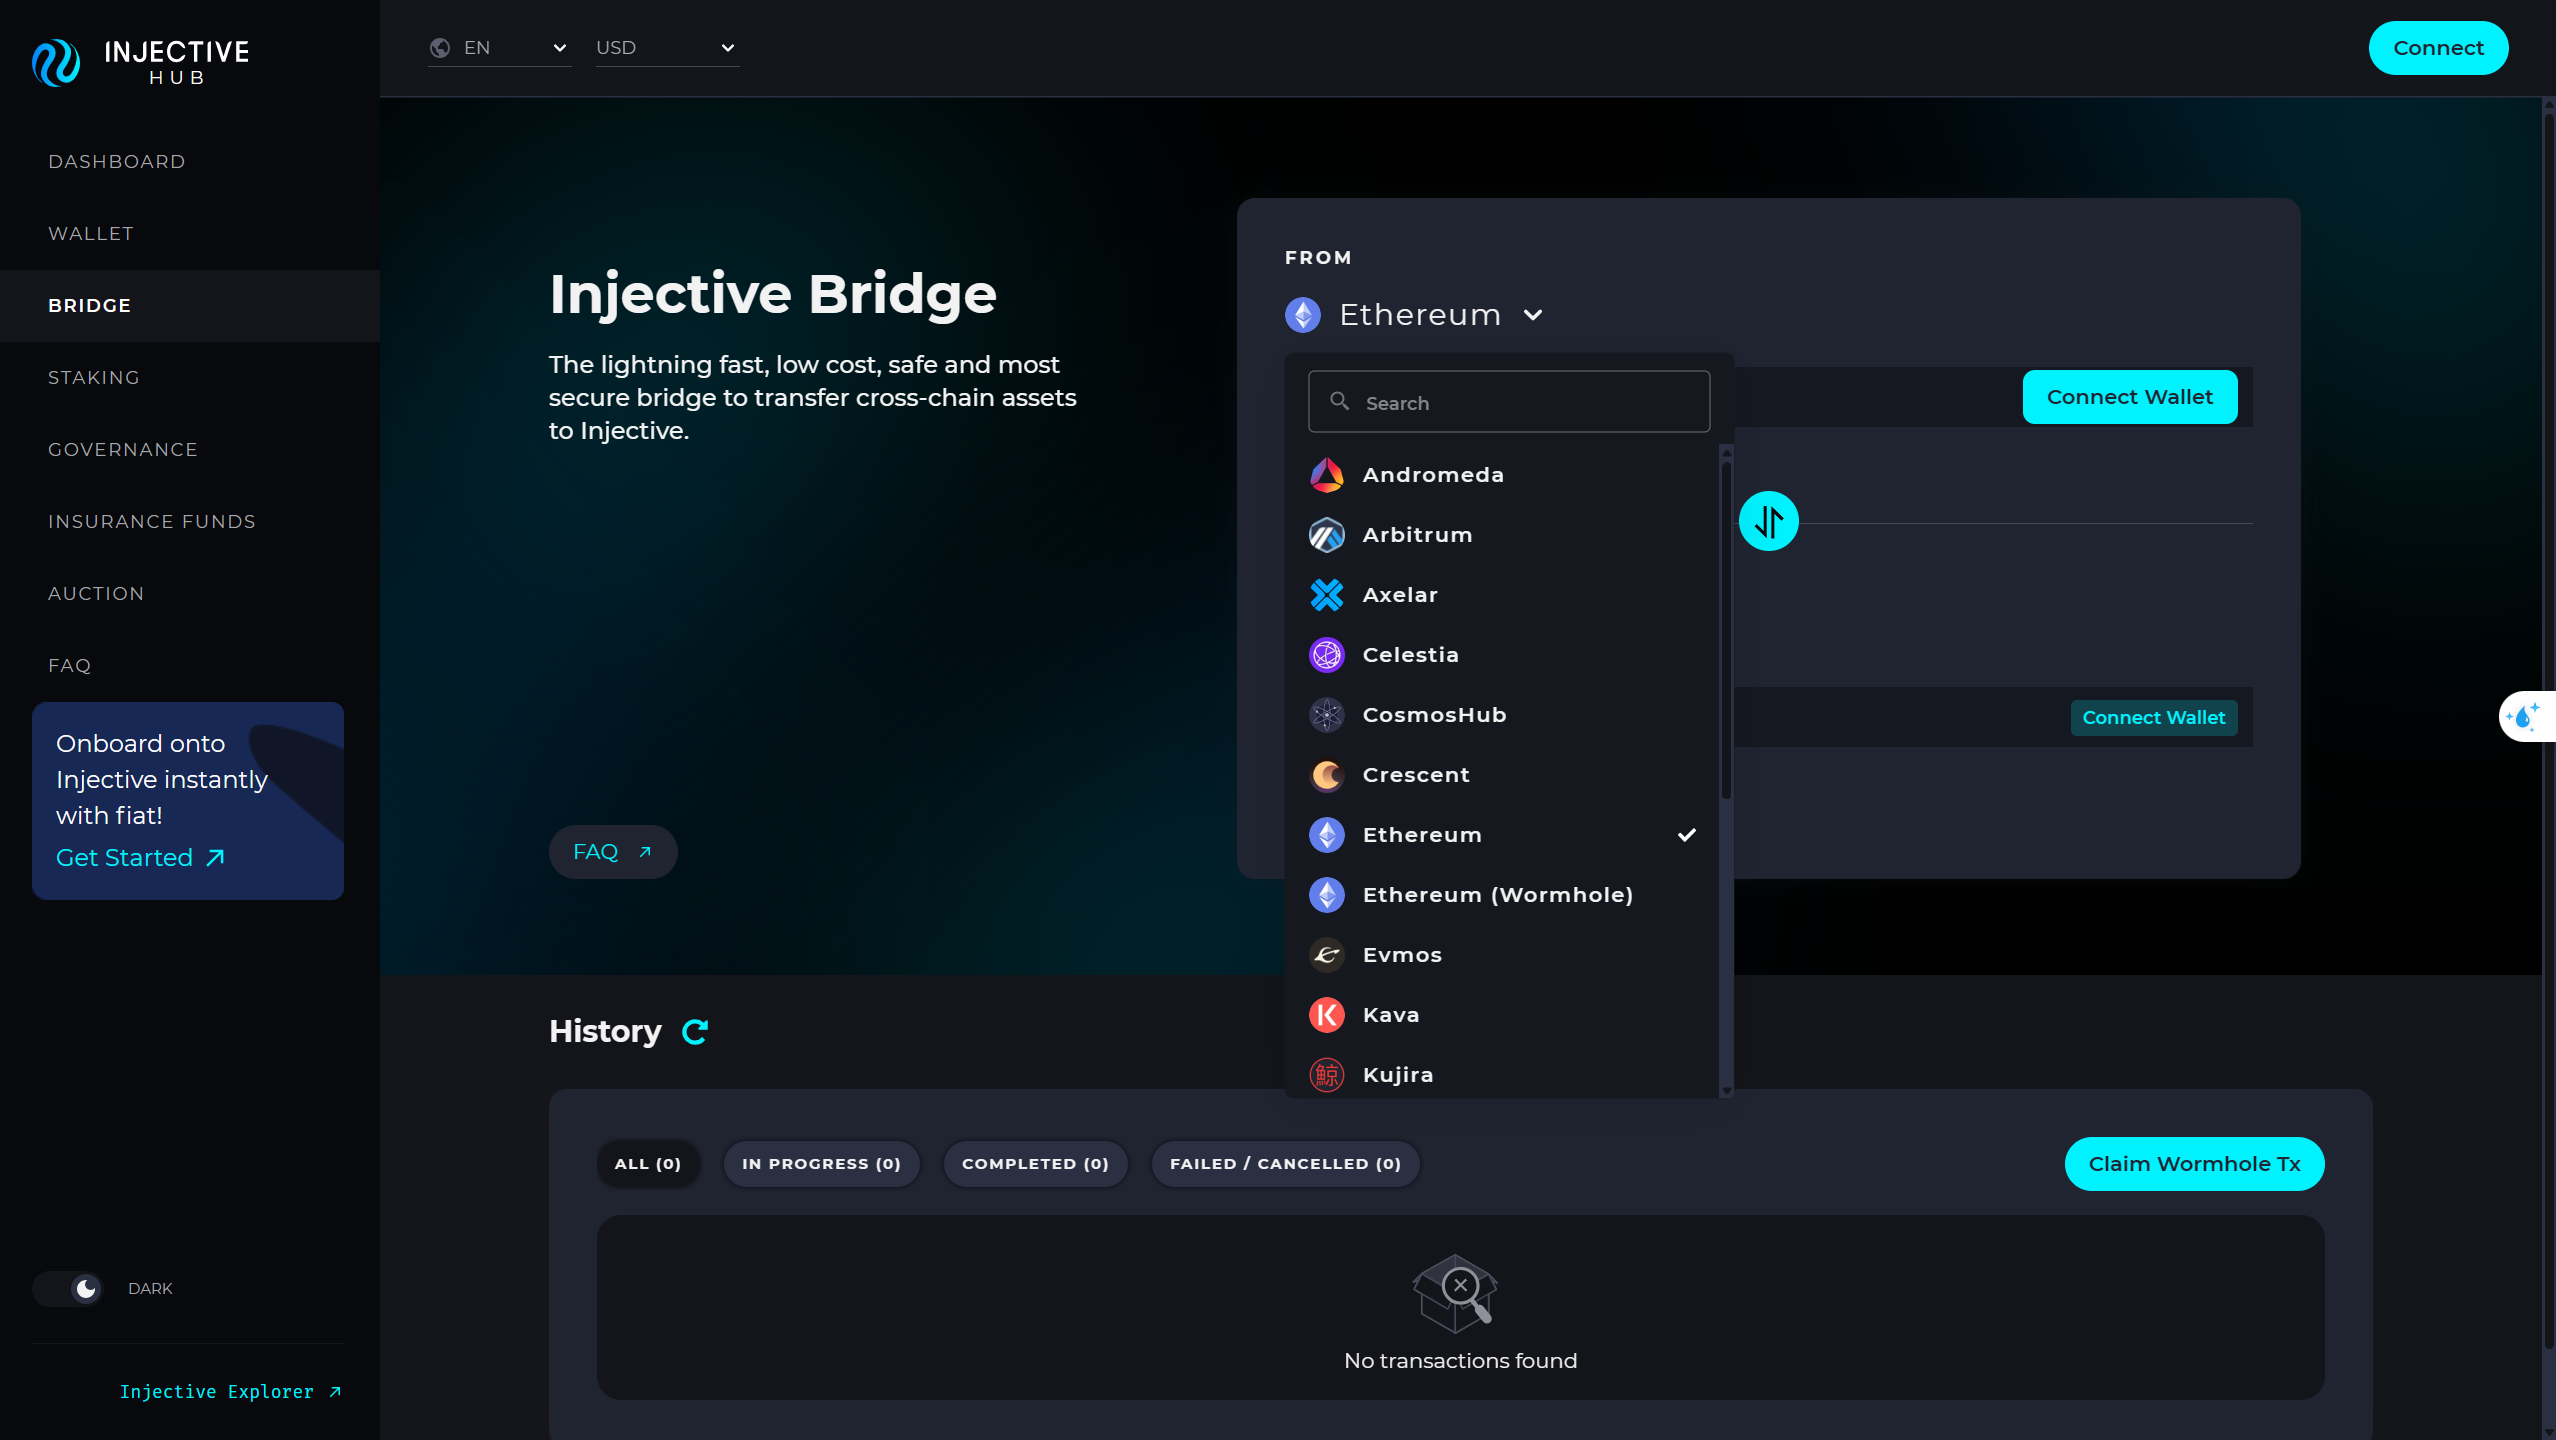Select the CosmosHub network icon
Viewport: 2556px width, 1440px height.
pyautogui.click(x=1327, y=715)
